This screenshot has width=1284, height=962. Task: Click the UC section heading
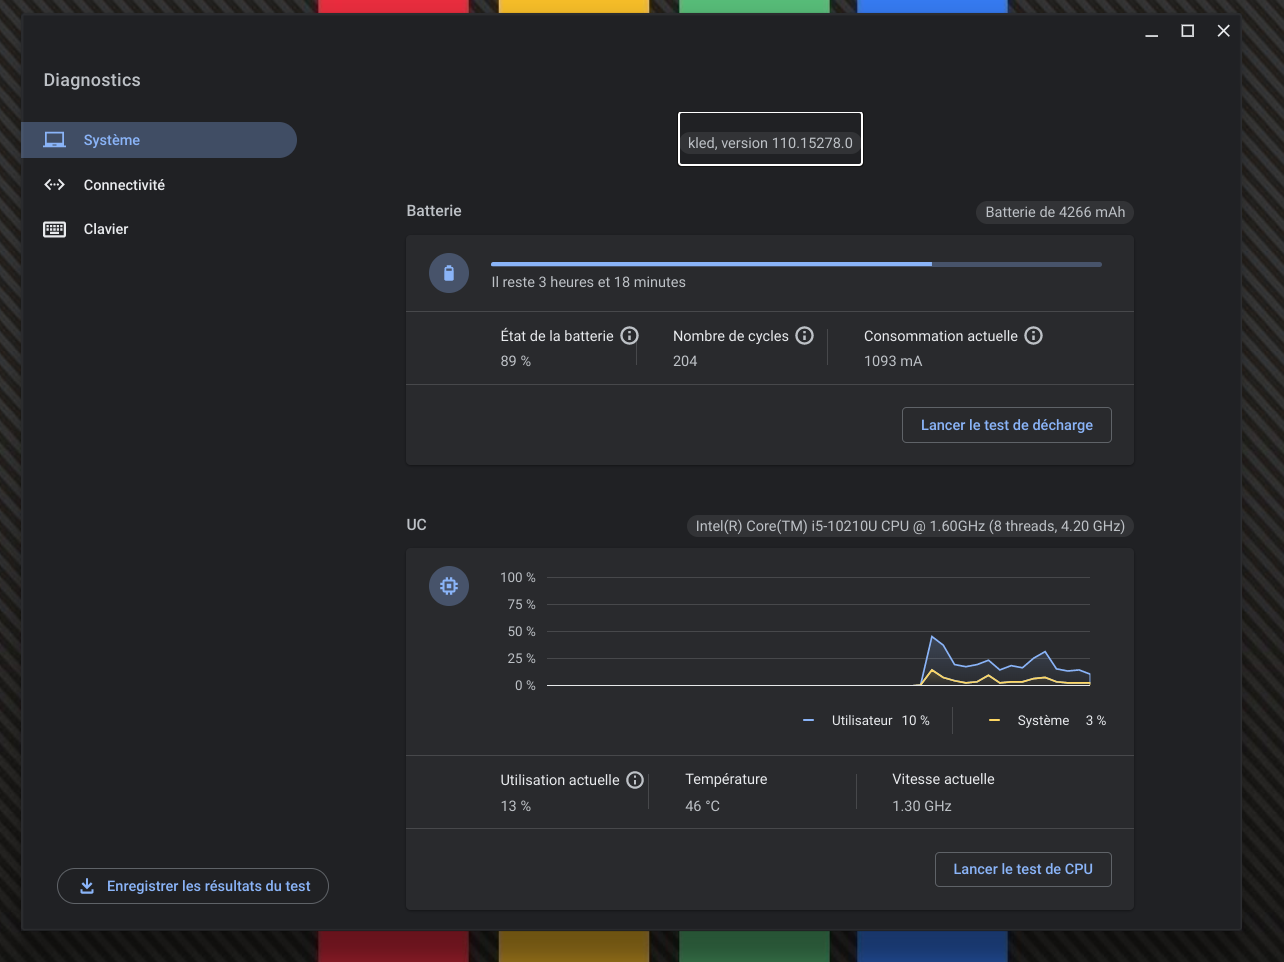point(417,525)
